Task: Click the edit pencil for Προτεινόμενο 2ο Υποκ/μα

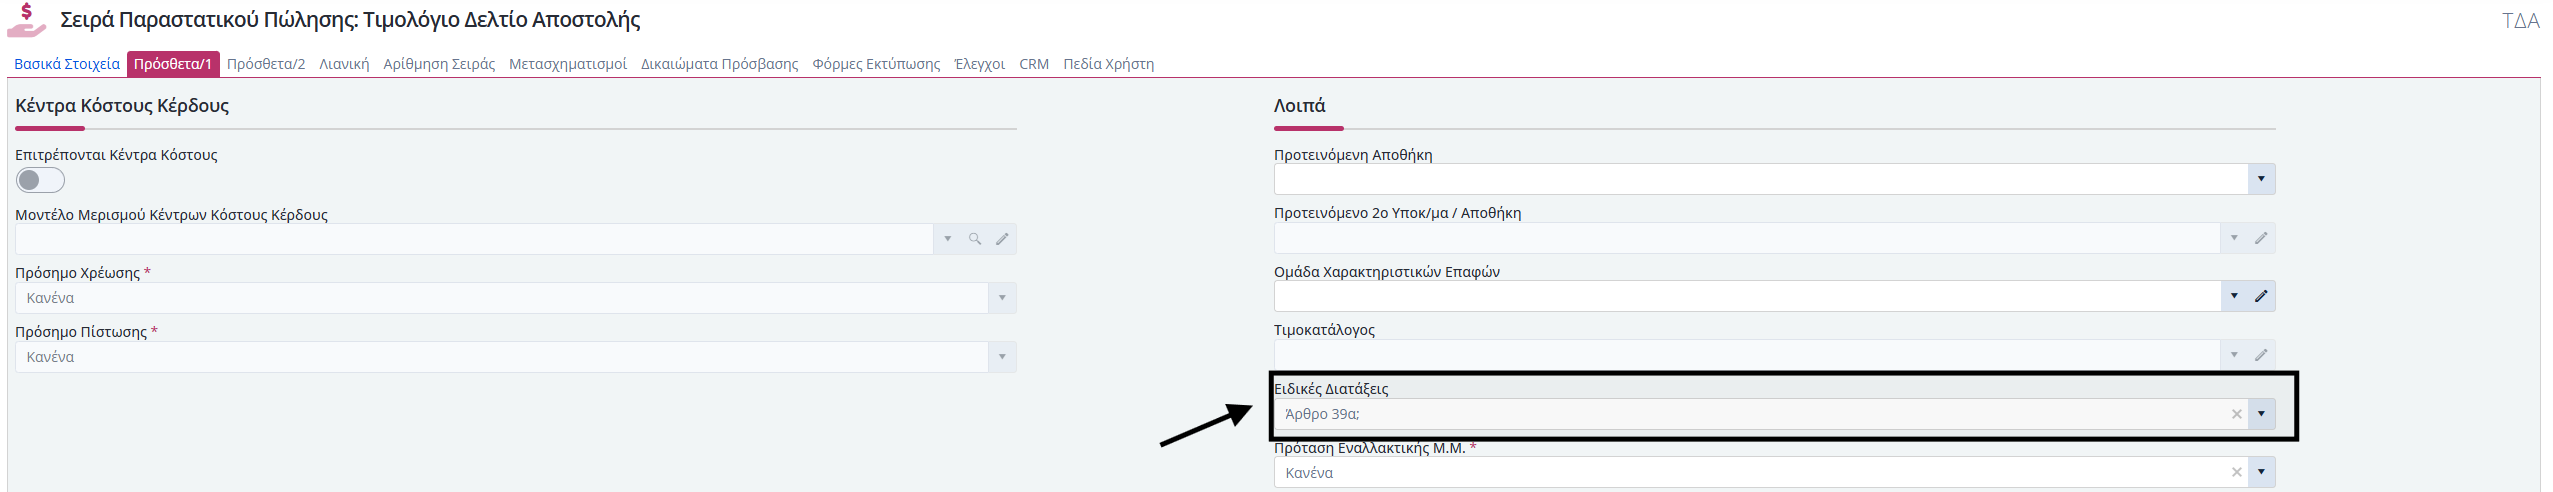Action: [x=2261, y=238]
